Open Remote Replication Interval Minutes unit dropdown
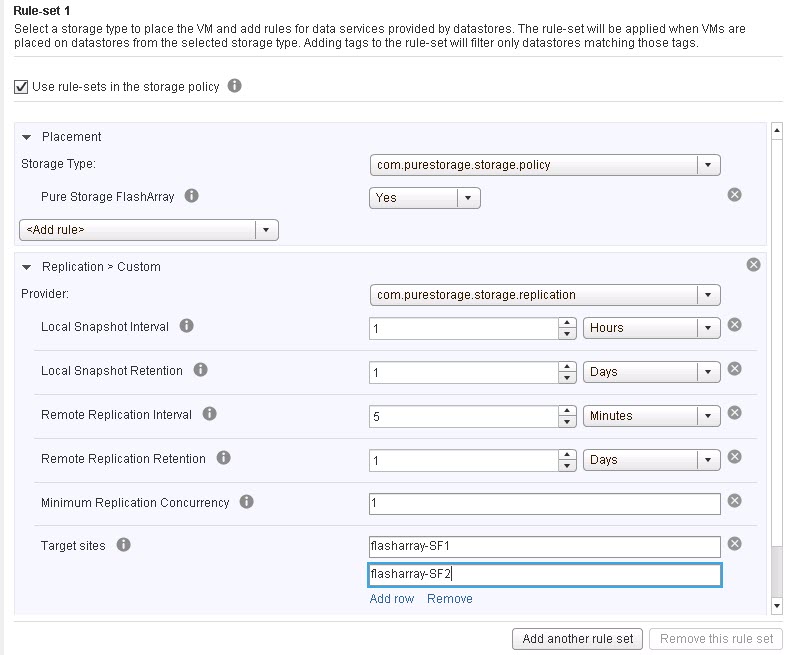 651,416
